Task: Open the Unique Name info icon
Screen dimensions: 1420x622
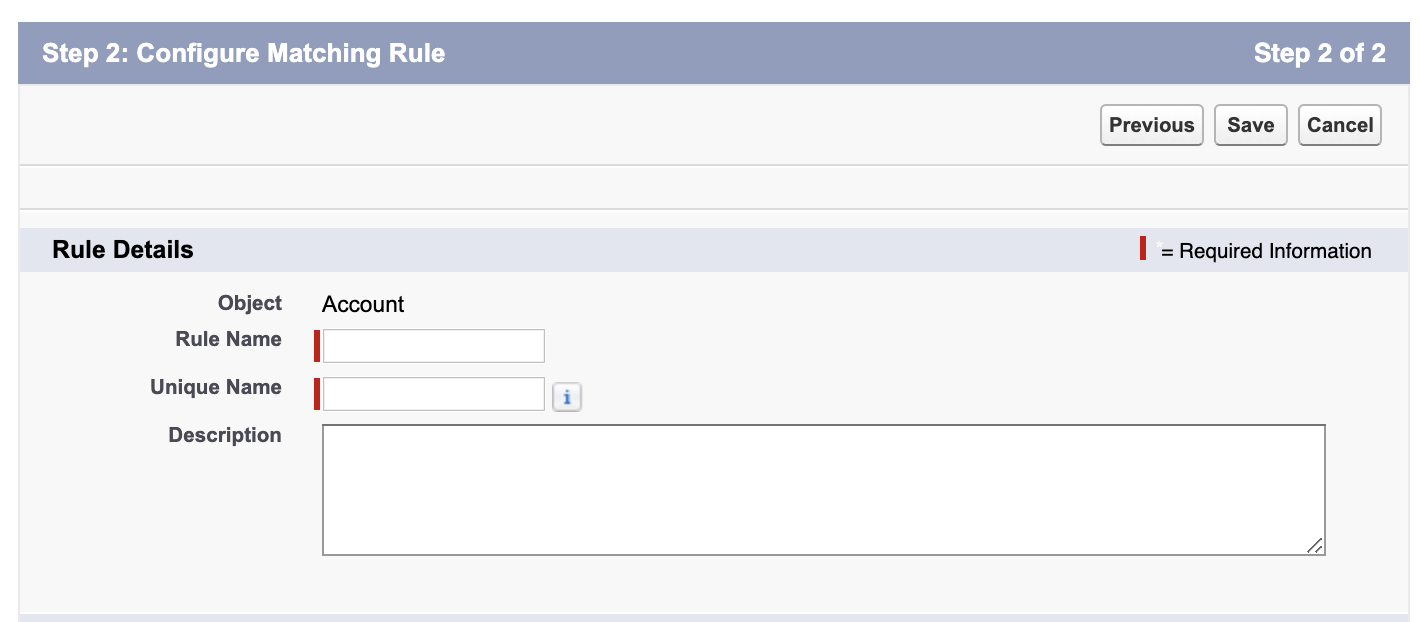Action: [567, 397]
